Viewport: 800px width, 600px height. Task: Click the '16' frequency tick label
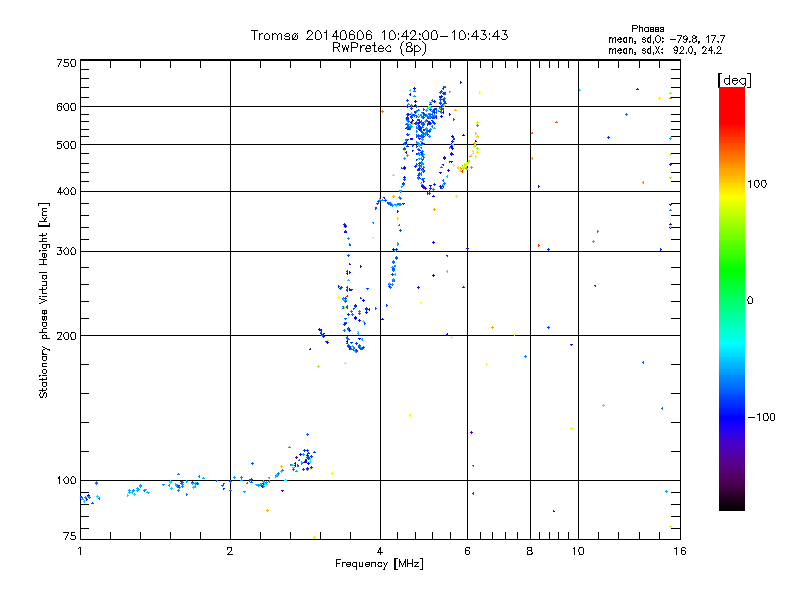click(680, 551)
